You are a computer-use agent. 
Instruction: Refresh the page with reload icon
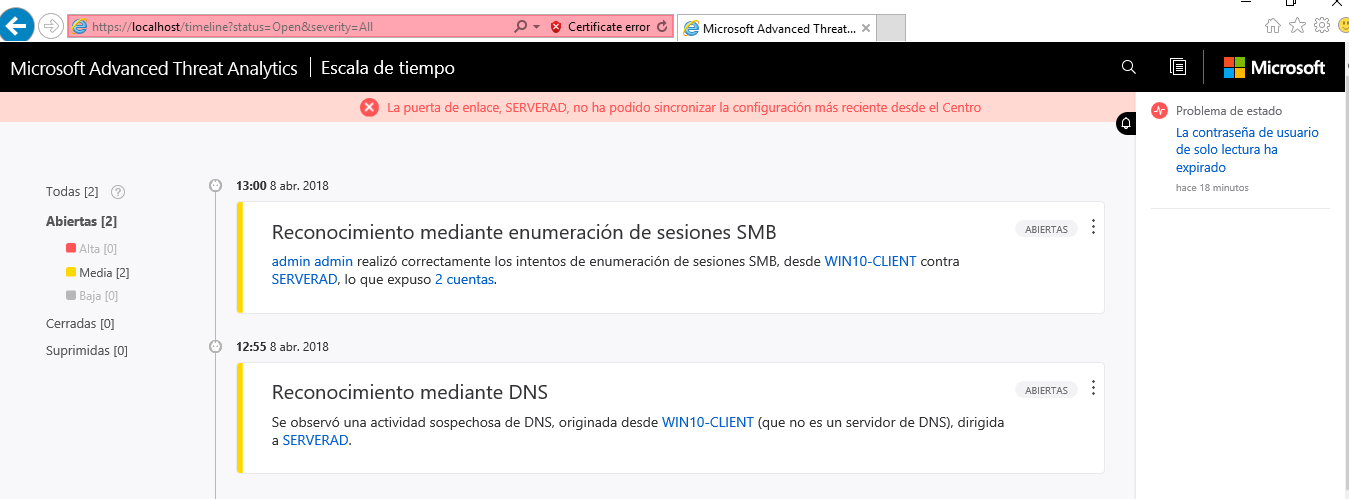pyautogui.click(x=662, y=27)
